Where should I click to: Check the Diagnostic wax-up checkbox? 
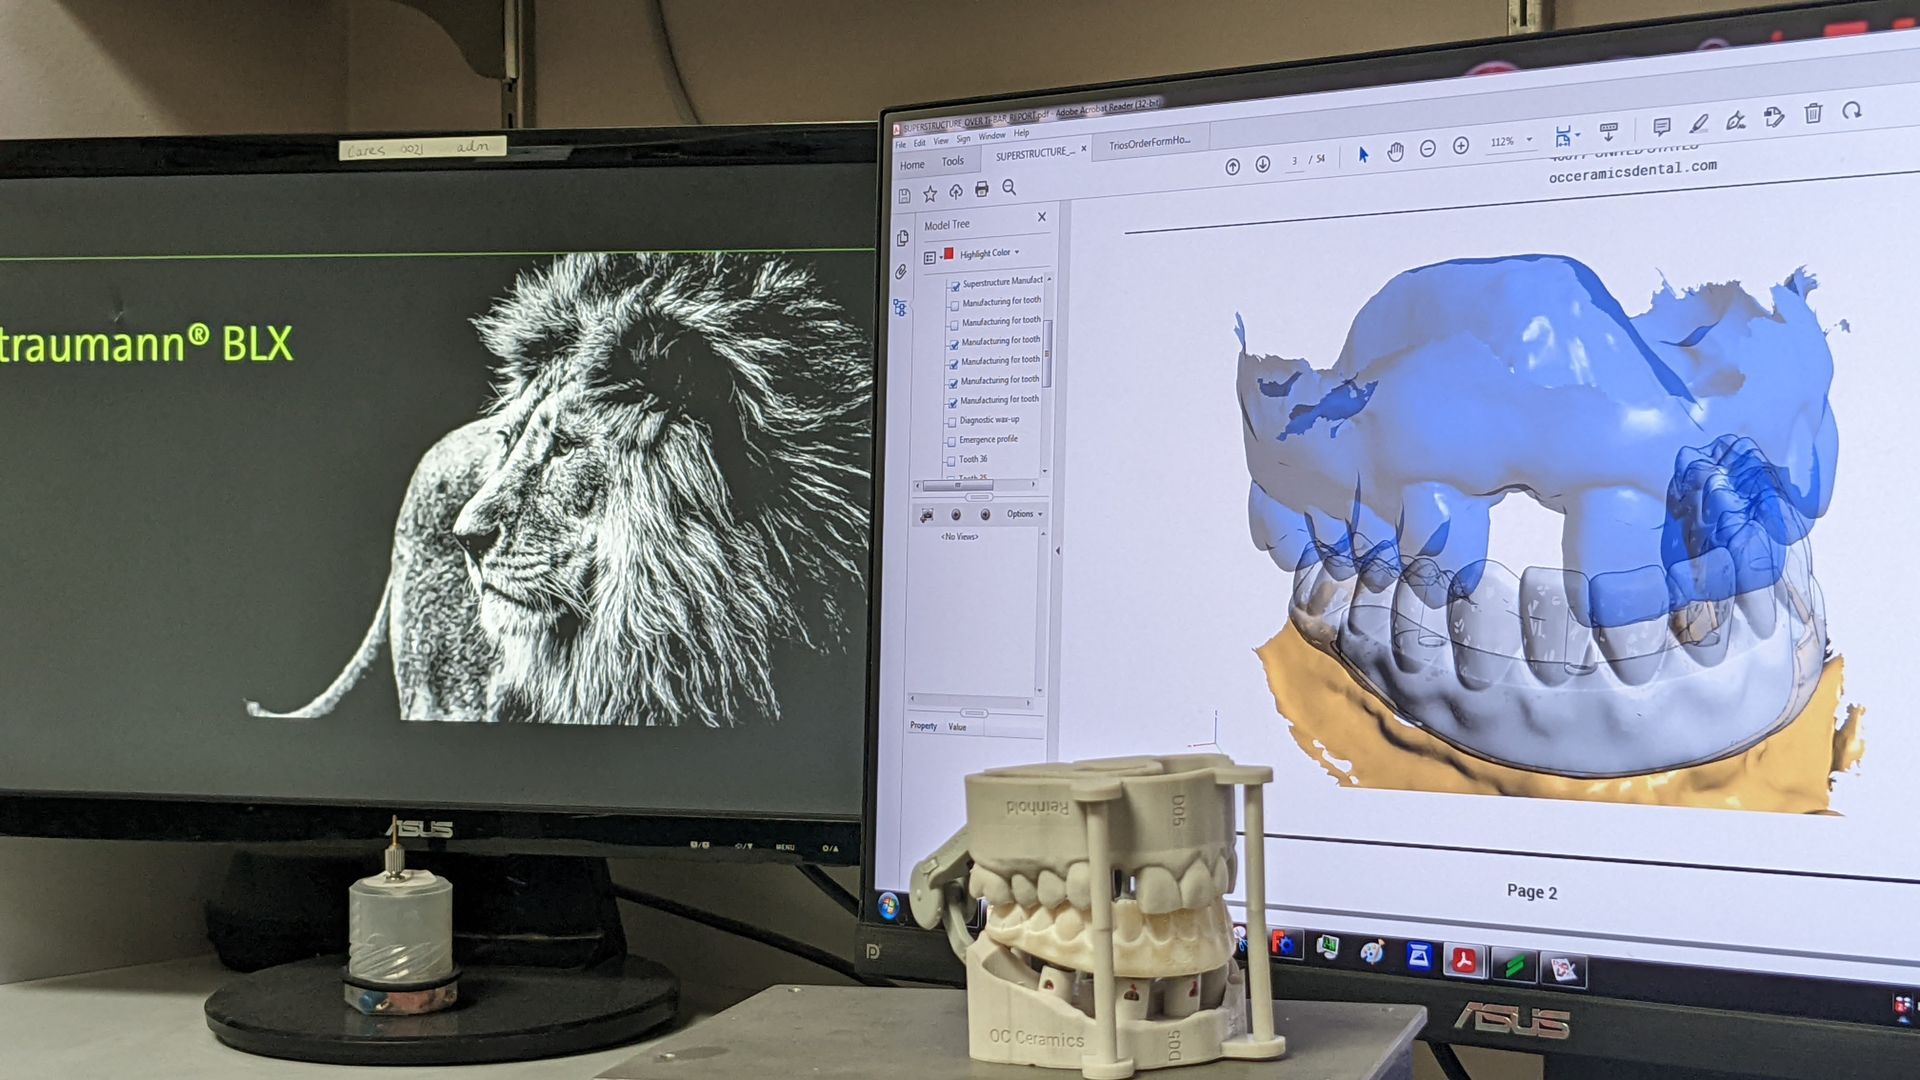(952, 422)
